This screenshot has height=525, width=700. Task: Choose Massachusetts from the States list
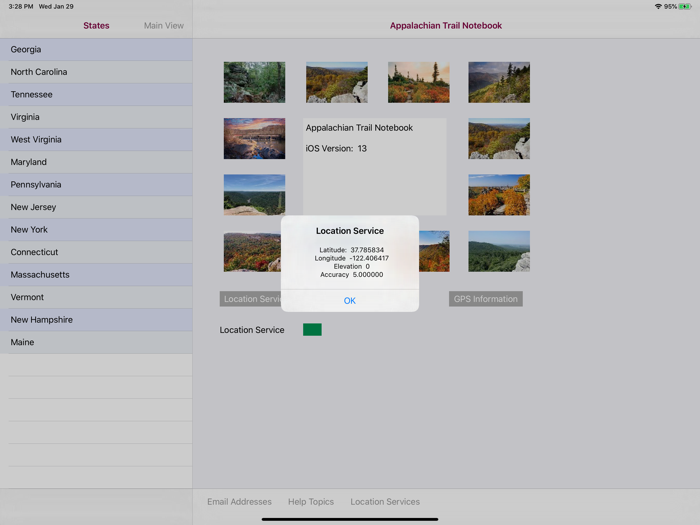96,275
